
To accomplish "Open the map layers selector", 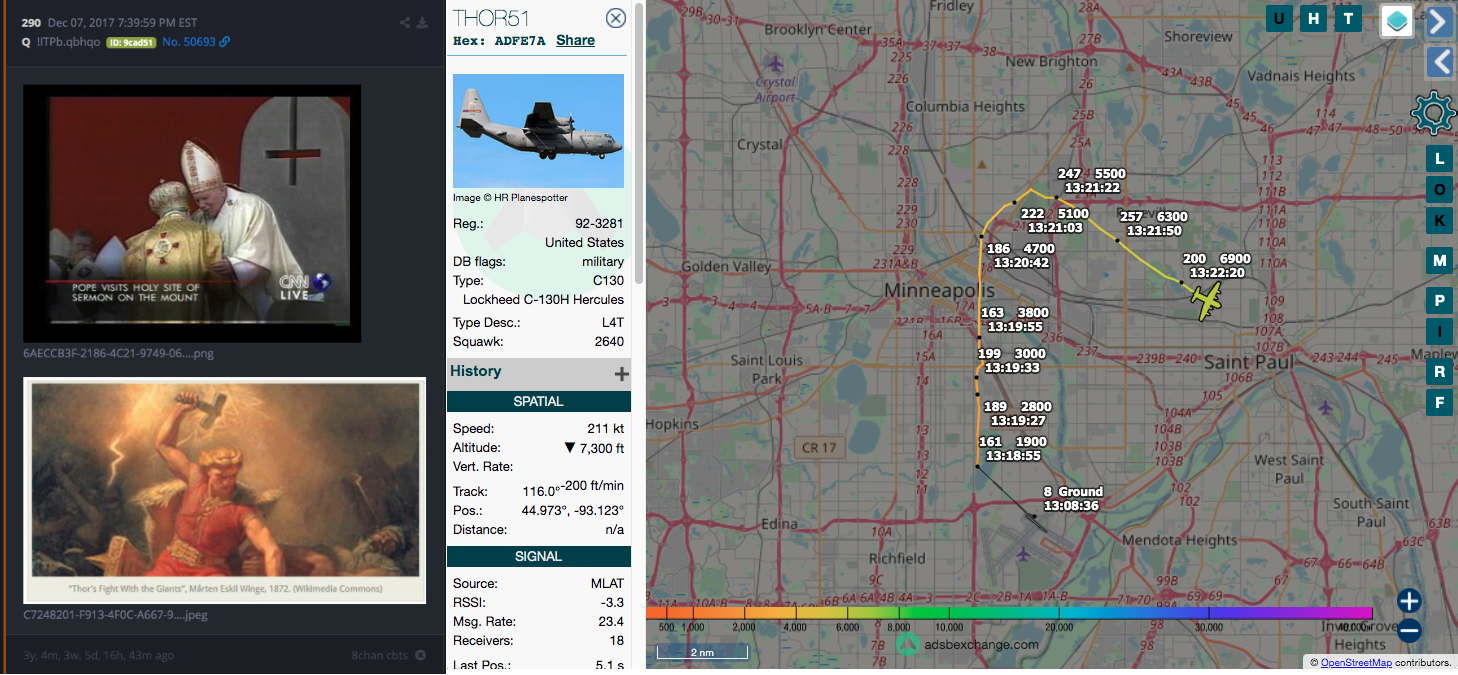I will tap(1396, 20).
